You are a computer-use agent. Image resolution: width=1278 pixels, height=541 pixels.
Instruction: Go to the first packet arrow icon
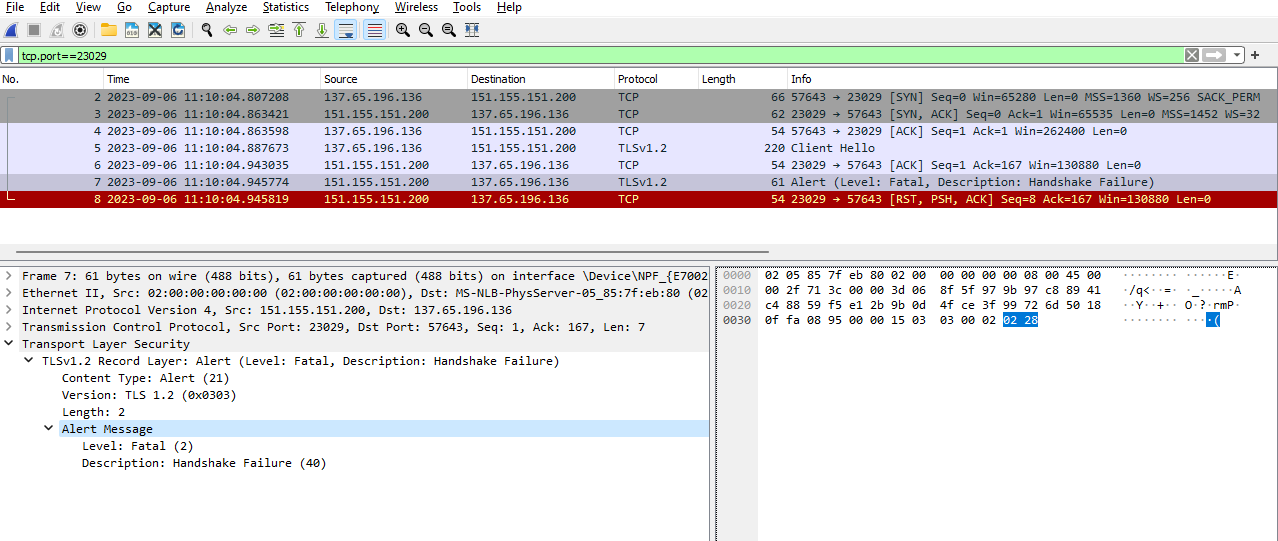298,30
